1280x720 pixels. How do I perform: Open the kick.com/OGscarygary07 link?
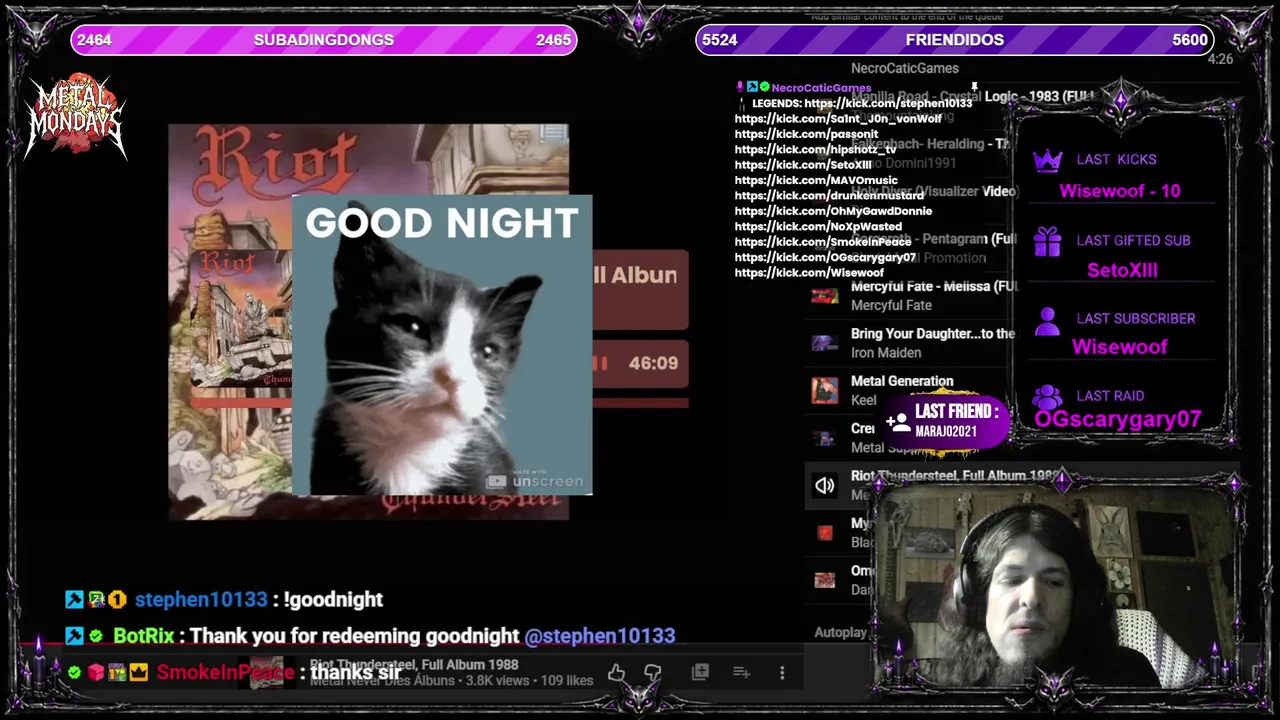pyautogui.click(x=825, y=257)
